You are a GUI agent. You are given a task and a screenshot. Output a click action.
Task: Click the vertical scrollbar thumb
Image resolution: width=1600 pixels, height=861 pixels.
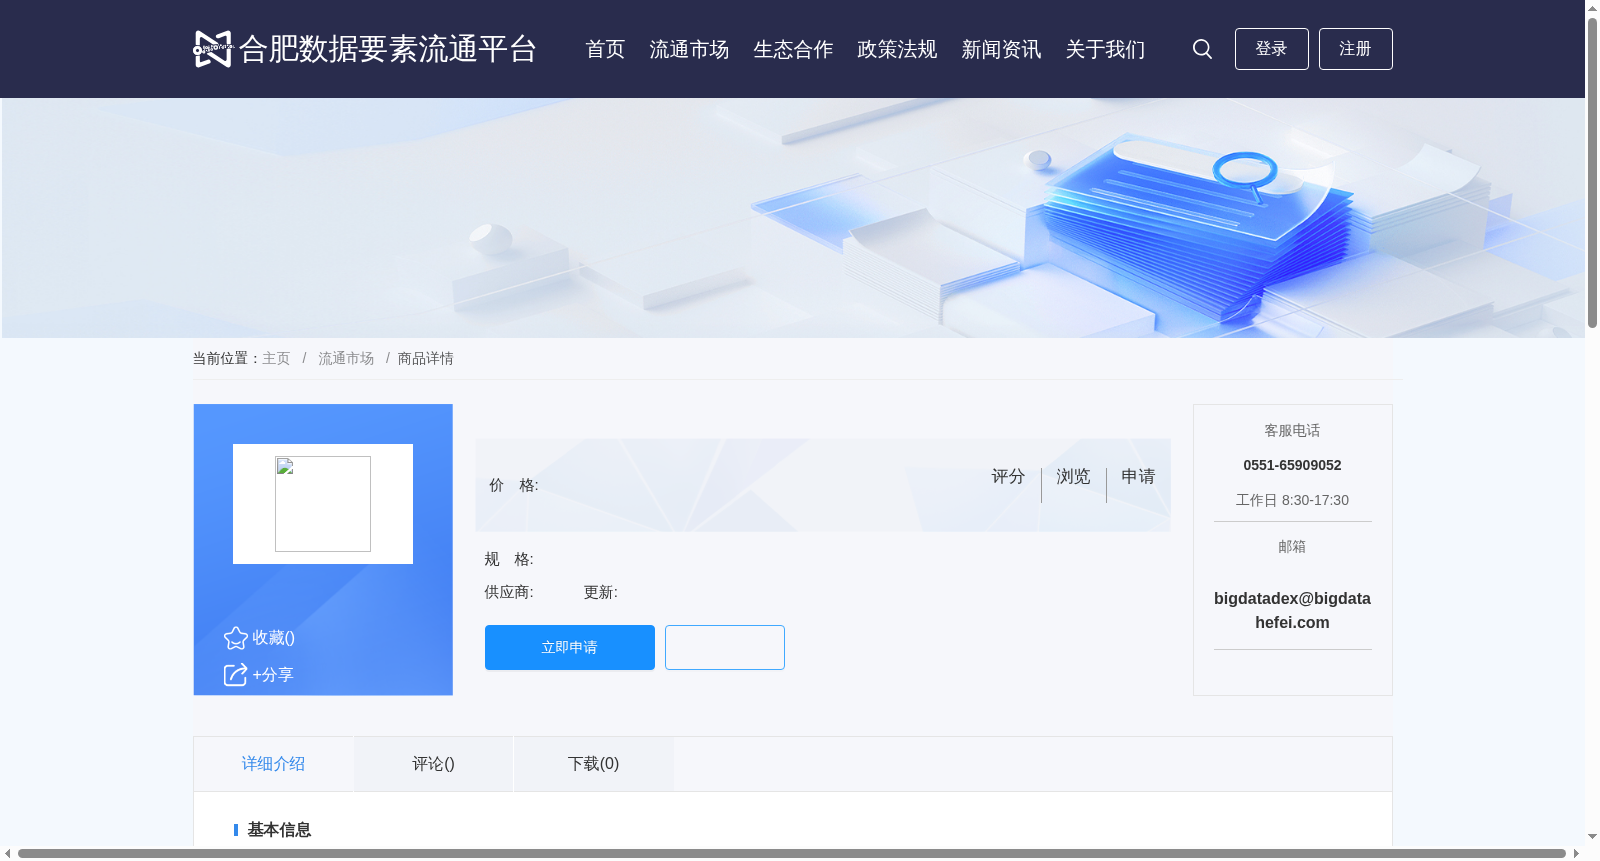(1592, 172)
